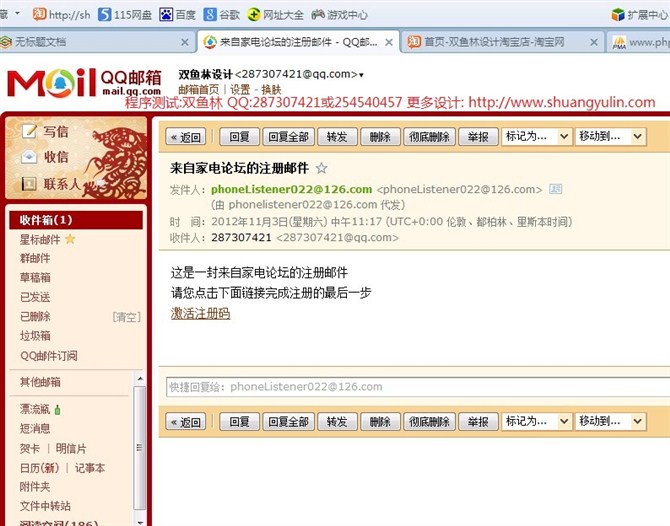Open the 谷歌 bookmark
This screenshot has height=526, width=670.
pos(221,15)
